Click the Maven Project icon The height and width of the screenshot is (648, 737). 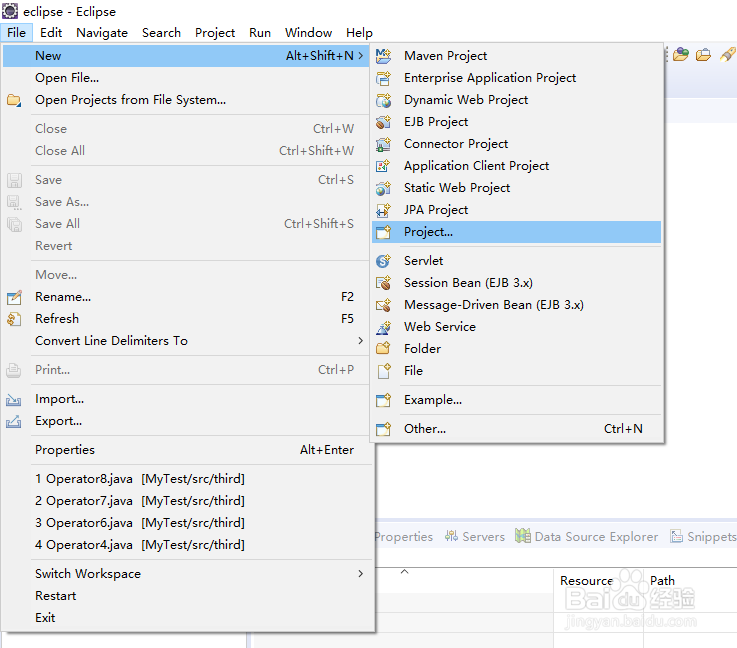pyautogui.click(x=383, y=55)
